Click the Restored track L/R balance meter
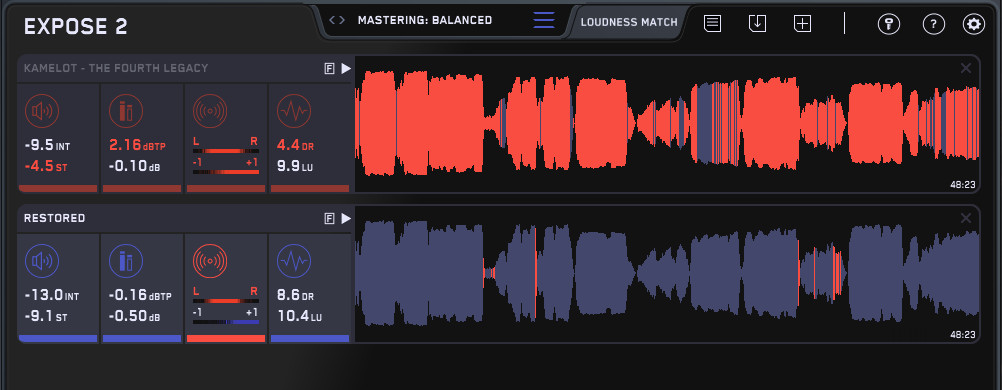1002x390 pixels. (226, 300)
